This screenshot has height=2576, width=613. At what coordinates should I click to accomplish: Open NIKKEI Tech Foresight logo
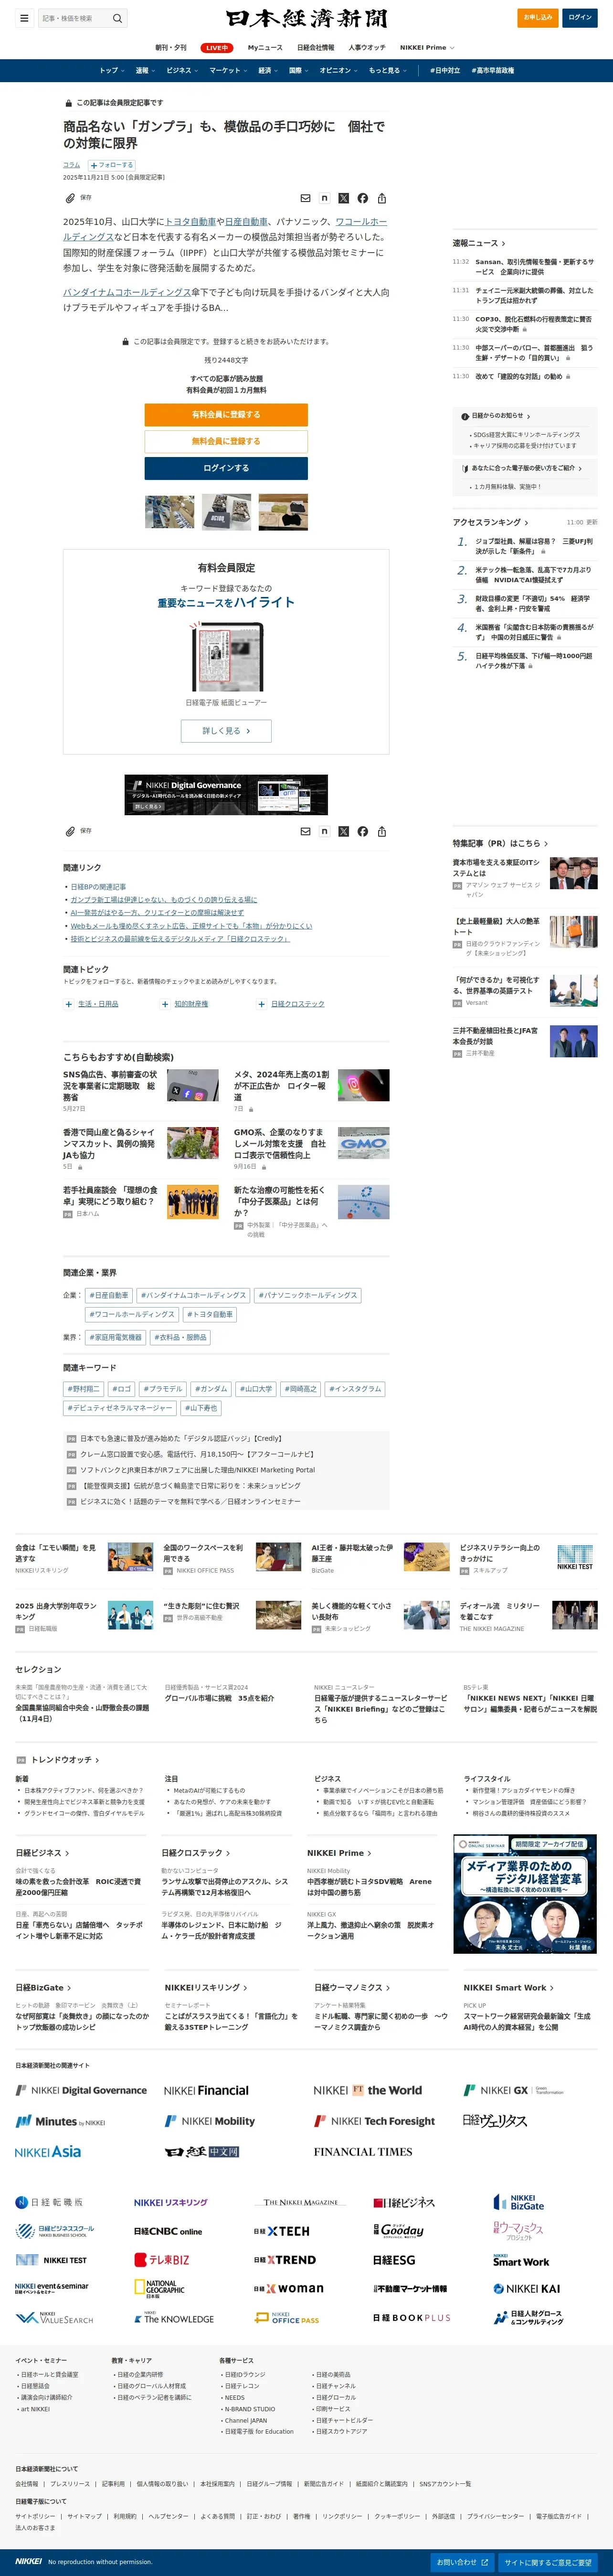[374, 2121]
